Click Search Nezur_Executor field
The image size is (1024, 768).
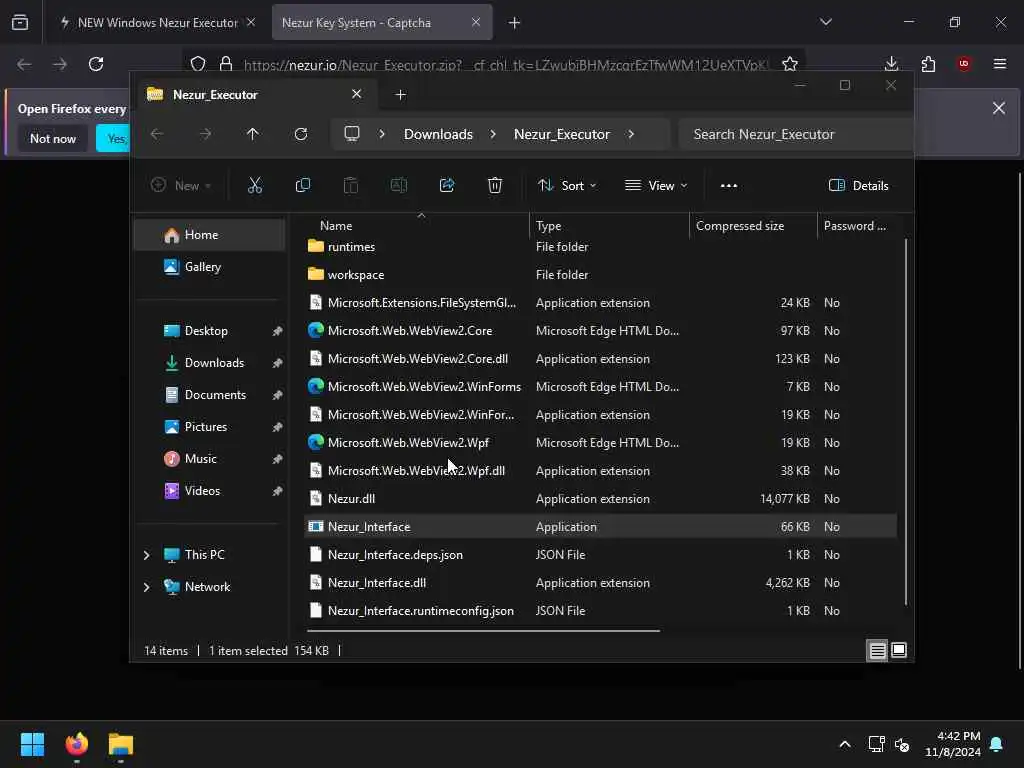tap(795, 134)
